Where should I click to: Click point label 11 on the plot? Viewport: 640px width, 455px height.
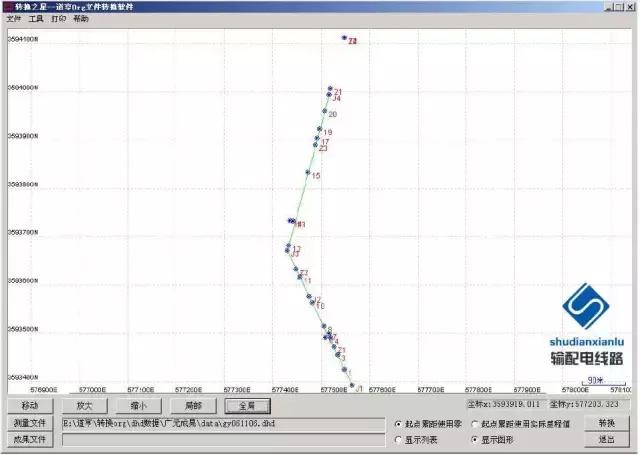(307, 281)
